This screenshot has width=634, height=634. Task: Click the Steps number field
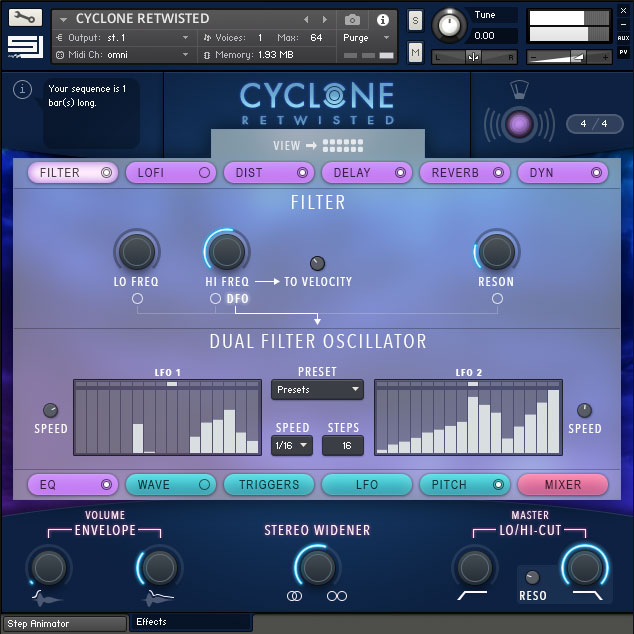click(343, 445)
